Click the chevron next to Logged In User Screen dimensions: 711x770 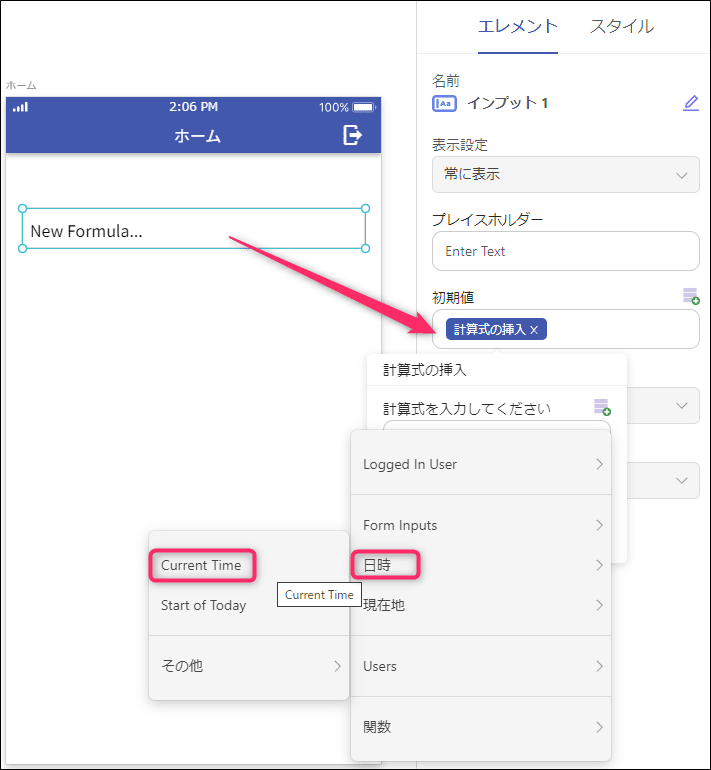pyautogui.click(x=600, y=464)
